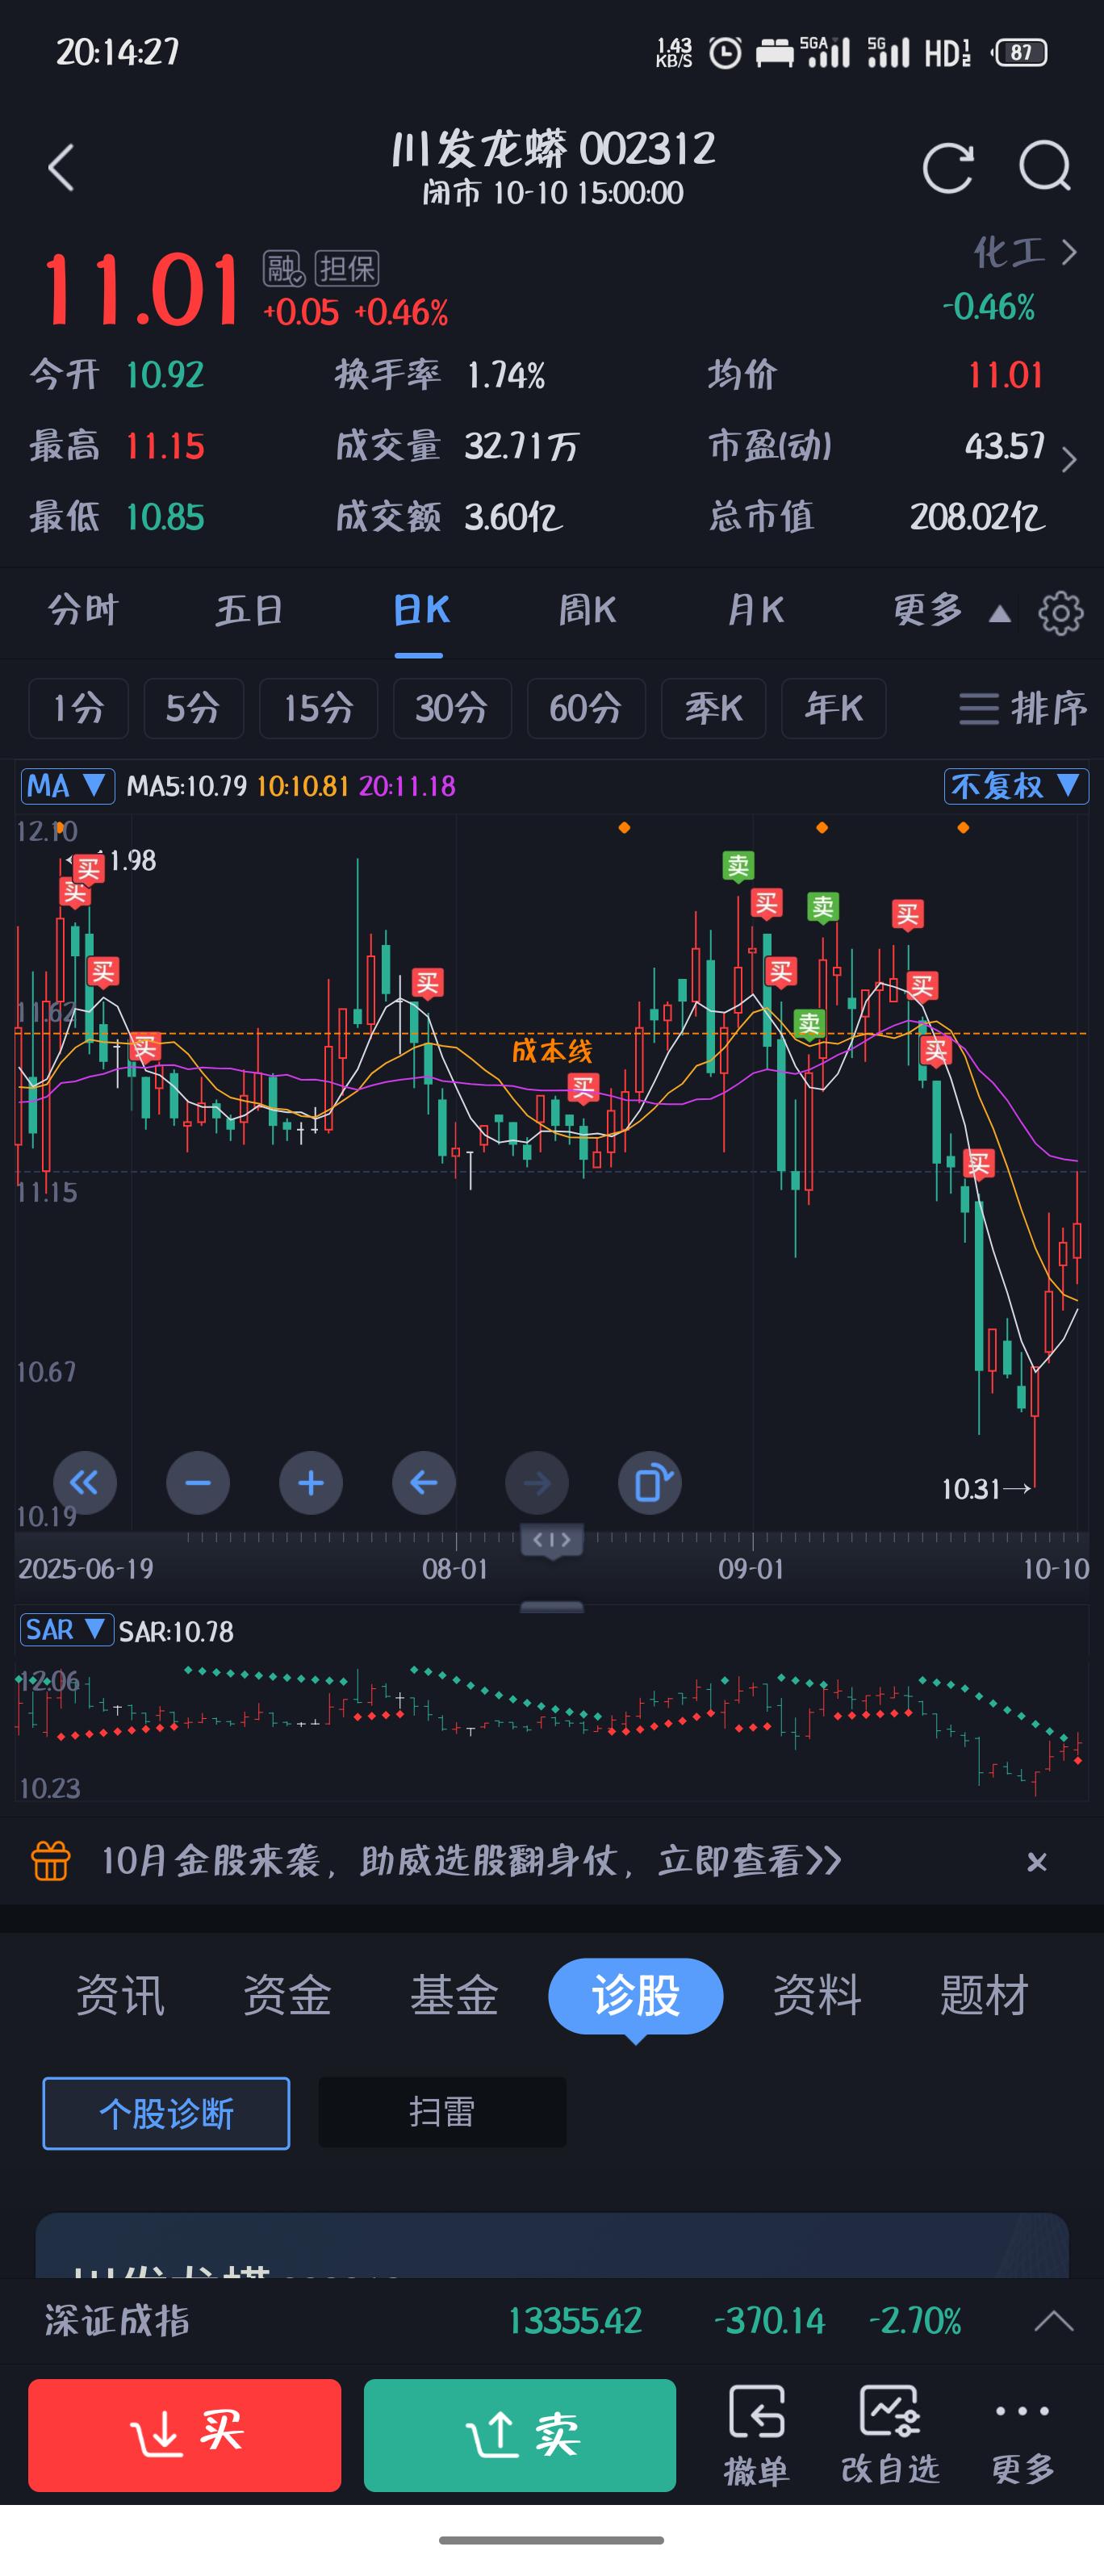Viewport: 1104px width, 2576px height.
Task: Switch to the 扫雷 option
Action: coord(442,2112)
